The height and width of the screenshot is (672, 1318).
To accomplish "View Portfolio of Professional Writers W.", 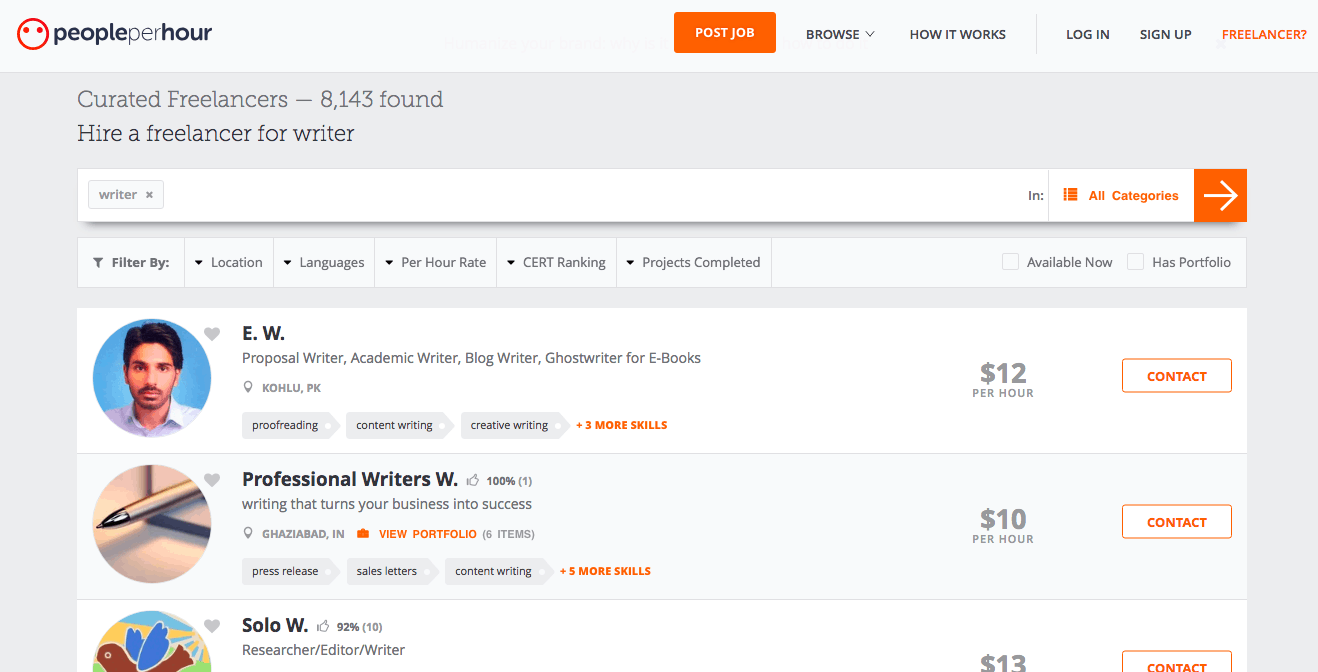I will [428, 534].
